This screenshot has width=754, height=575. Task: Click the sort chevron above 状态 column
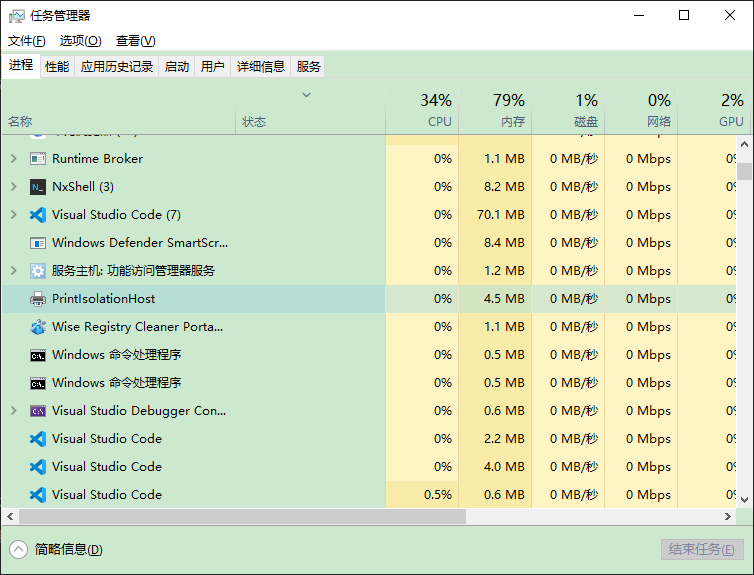coord(306,95)
